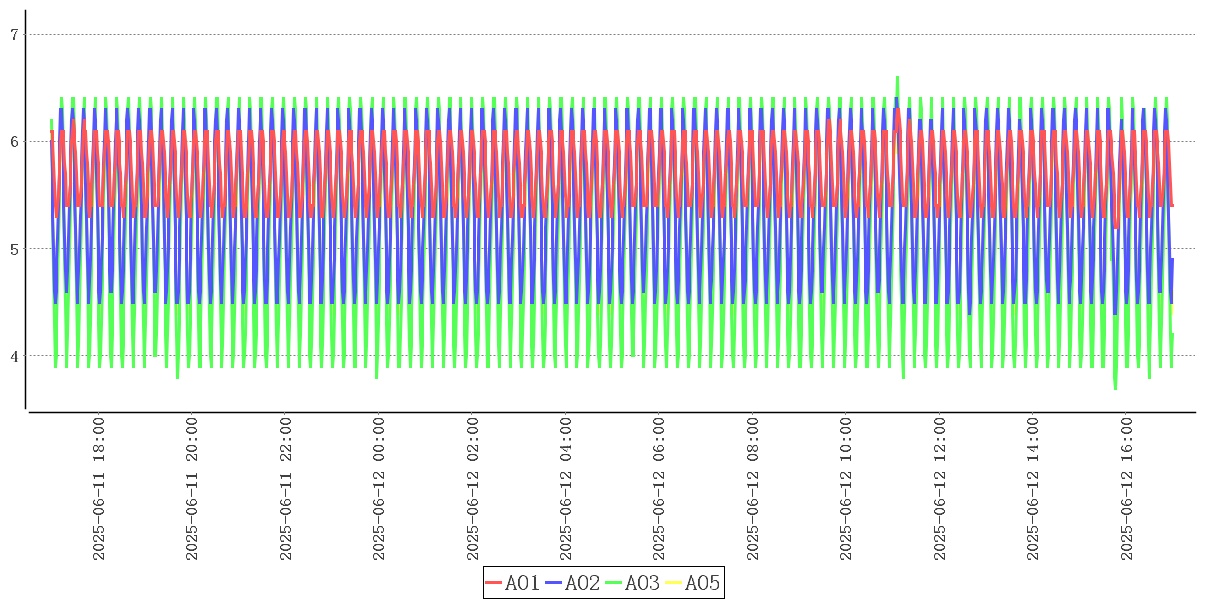Click the blue A02 legend line swatch
This screenshot has width=1207, height=600.
point(554,583)
